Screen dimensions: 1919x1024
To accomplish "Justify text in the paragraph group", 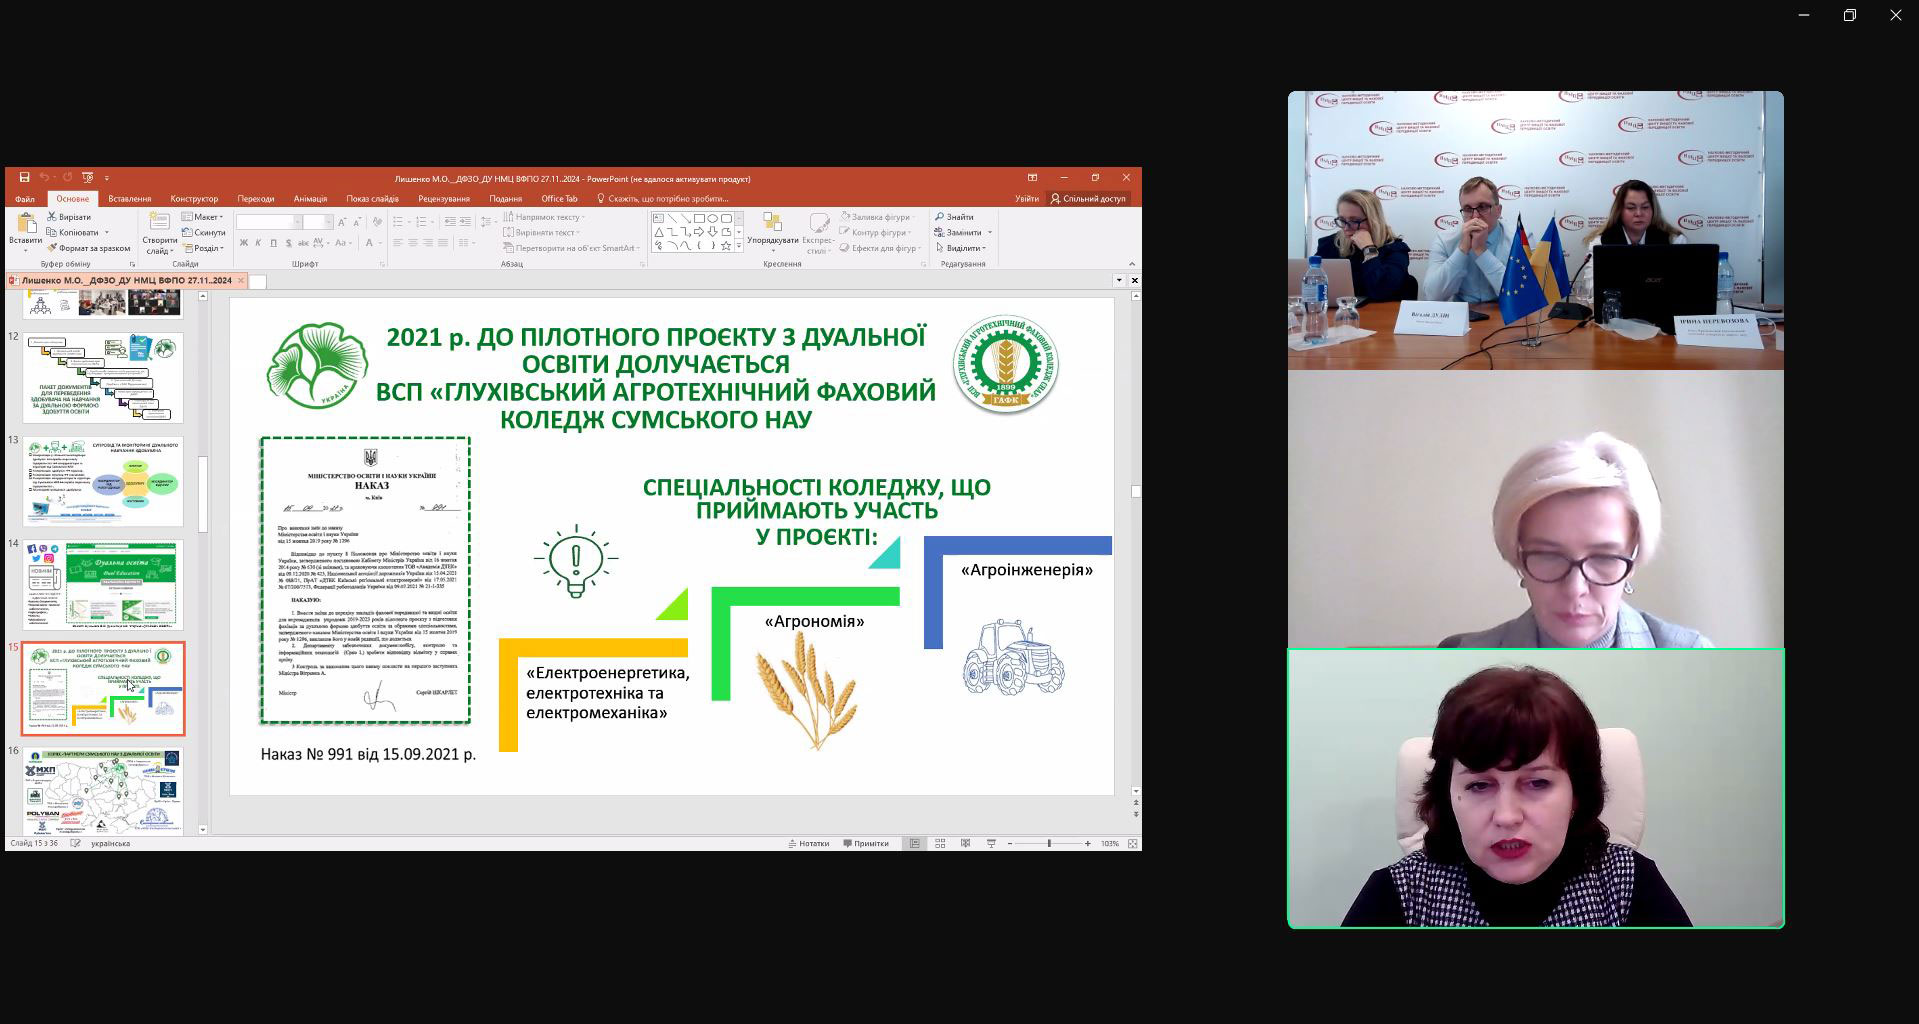I will coord(443,243).
